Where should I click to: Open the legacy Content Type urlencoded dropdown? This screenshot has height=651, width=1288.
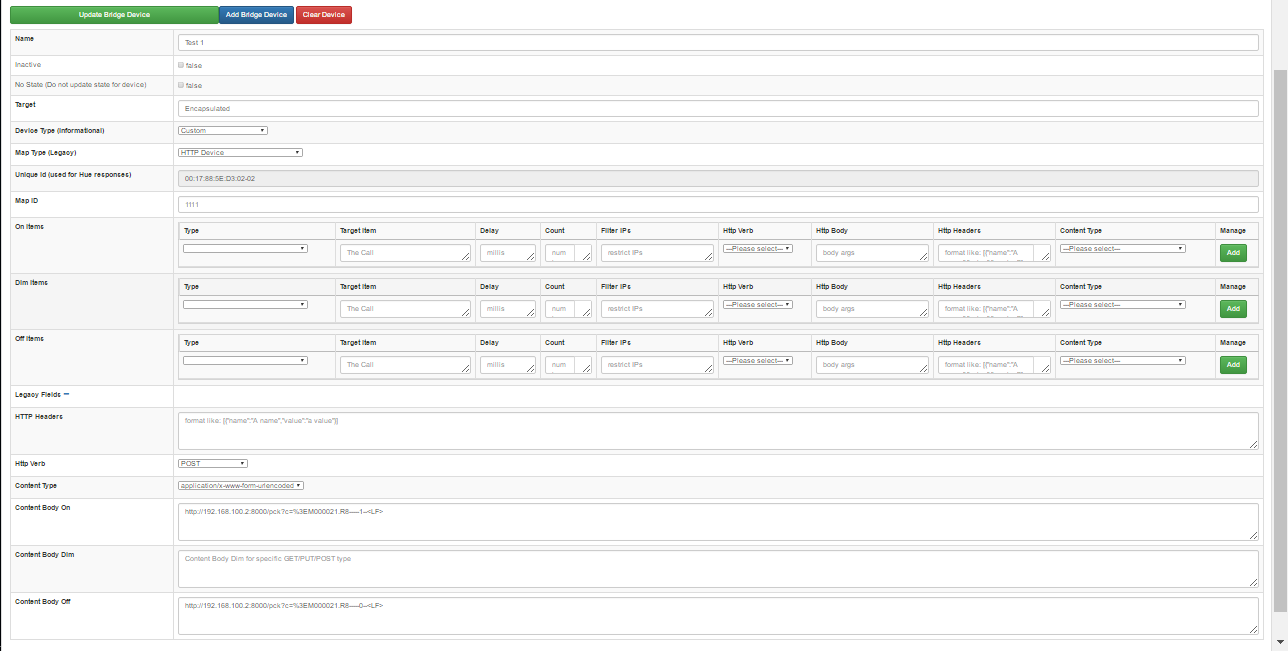click(240, 485)
